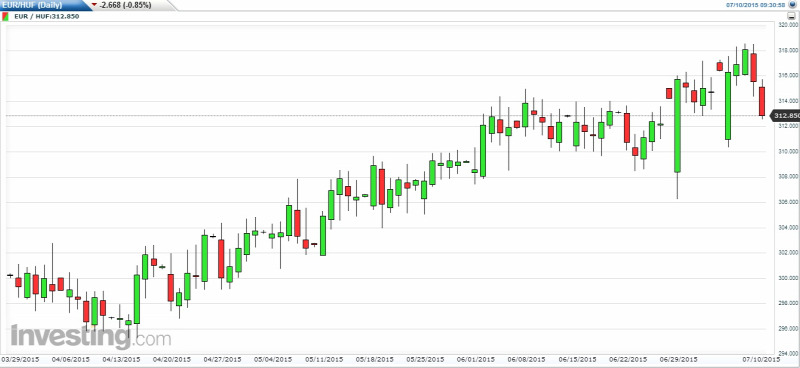Click the 296.000 price axis label
Image resolution: width=800 pixels, height=368 pixels.
tap(789, 329)
